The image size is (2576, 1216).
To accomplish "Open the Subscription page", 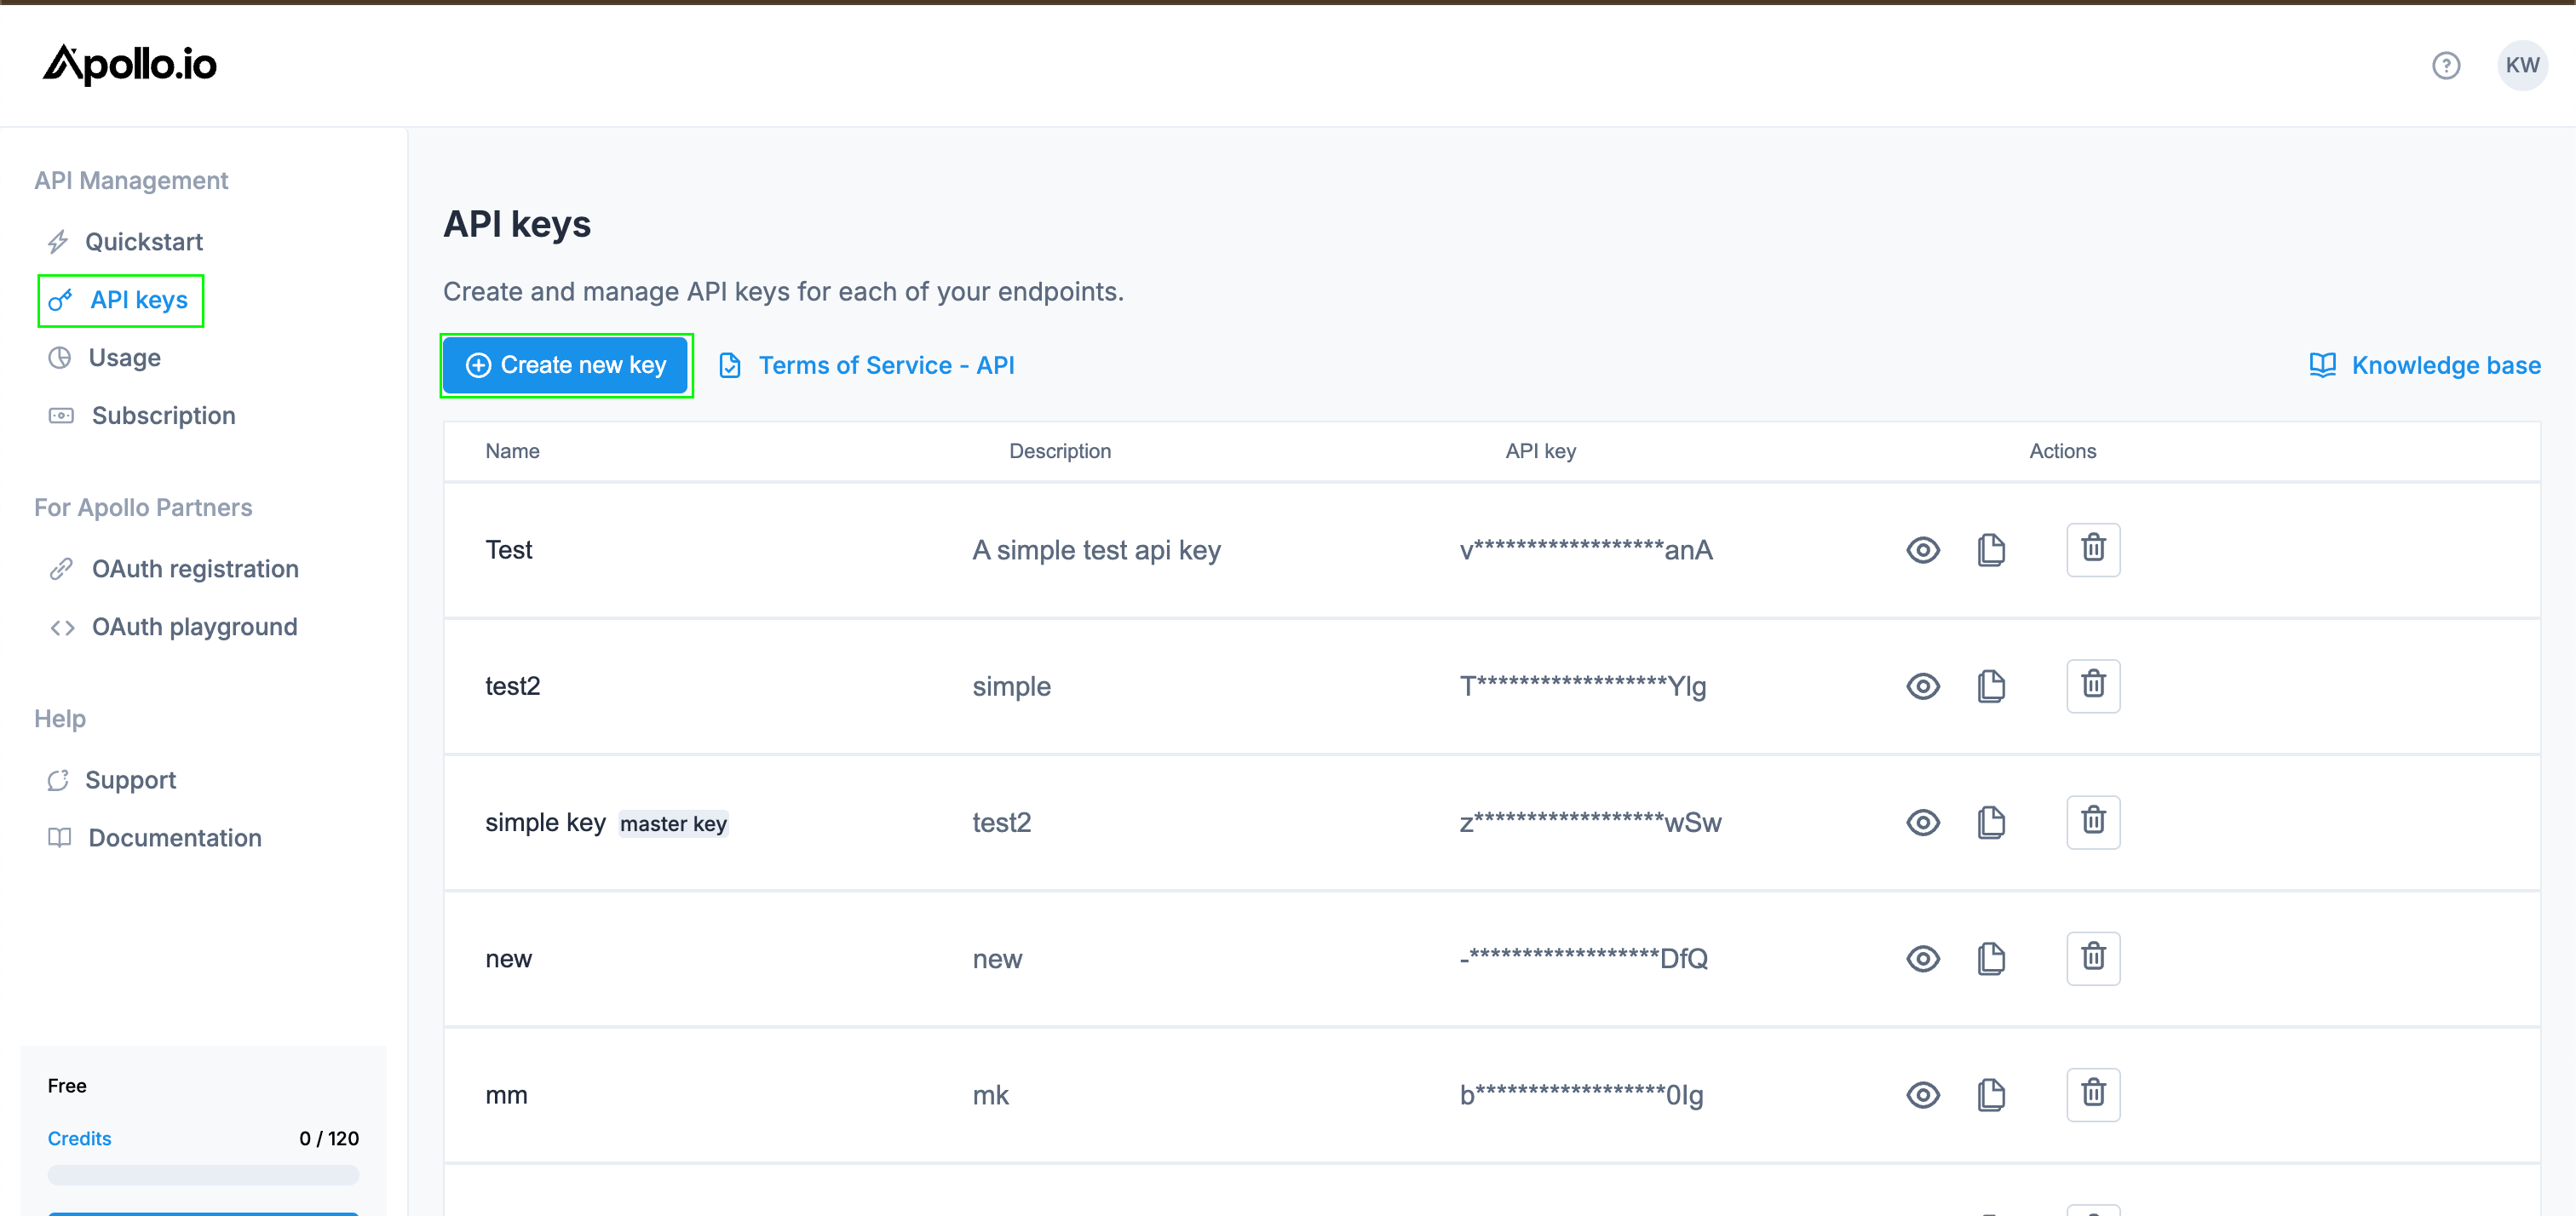I will (163, 416).
